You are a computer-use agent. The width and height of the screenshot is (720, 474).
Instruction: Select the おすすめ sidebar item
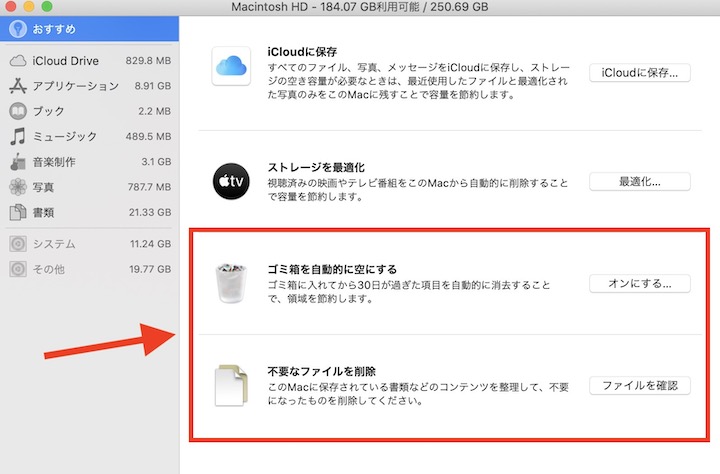(x=90, y=29)
